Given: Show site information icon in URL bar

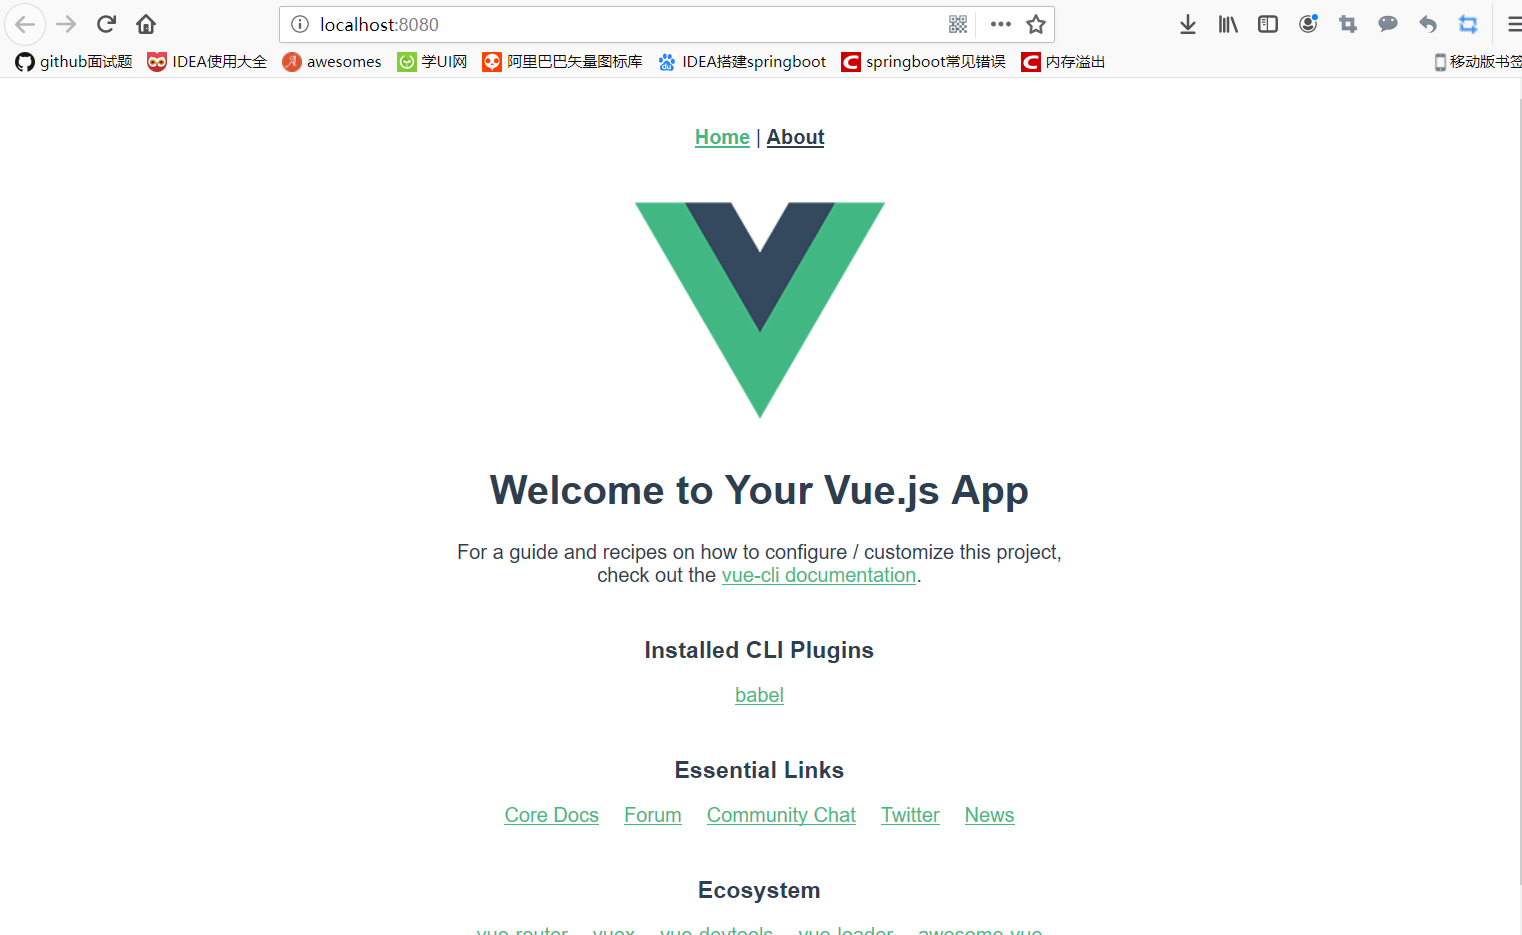Looking at the screenshot, I should pos(300,24).
